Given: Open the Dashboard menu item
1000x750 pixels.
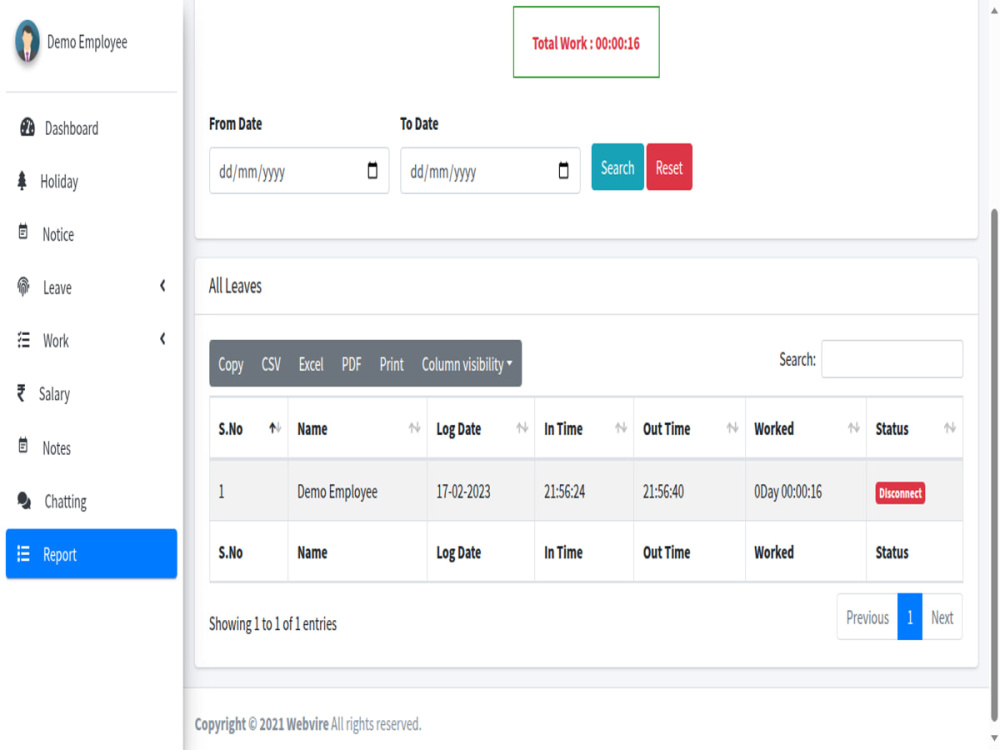Looking at the screenshot, I should 91,128.
